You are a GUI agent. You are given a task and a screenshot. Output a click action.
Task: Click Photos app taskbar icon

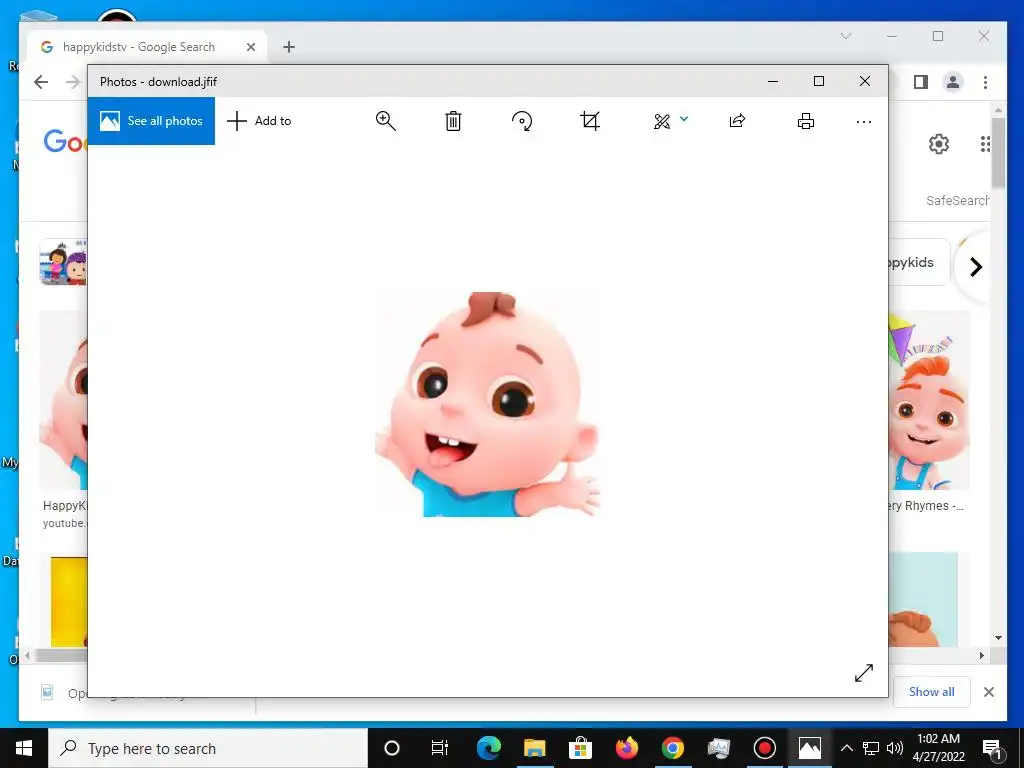[x=810, y=748]
